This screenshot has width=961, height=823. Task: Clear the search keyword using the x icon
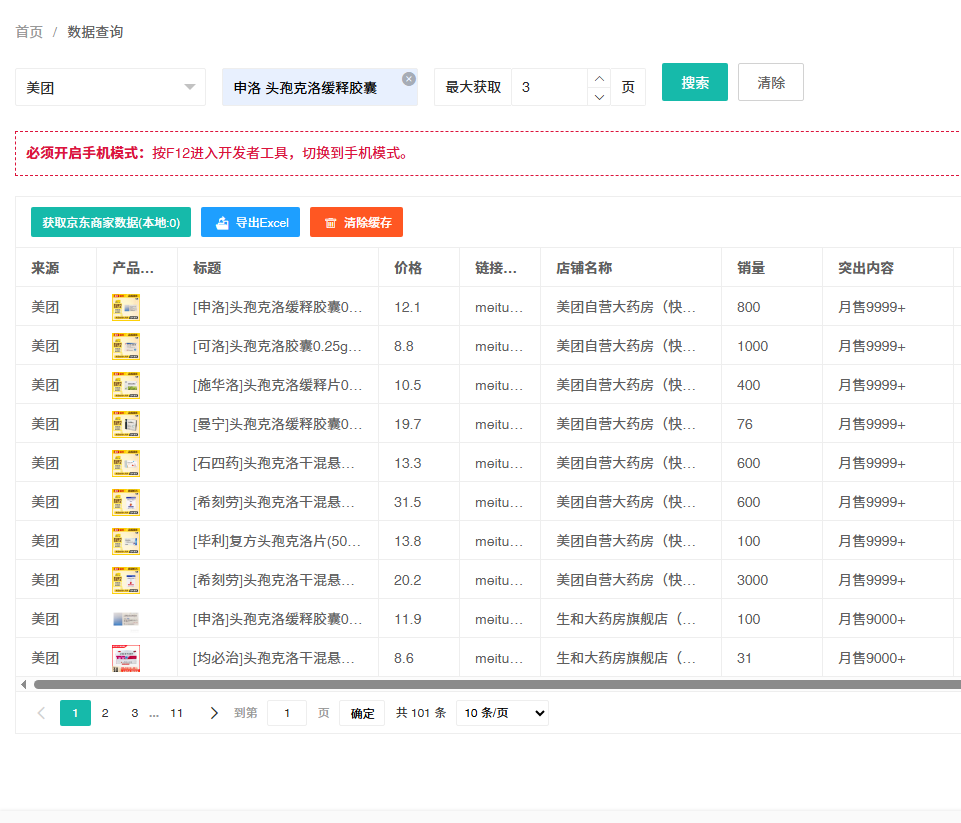(409, 79)
